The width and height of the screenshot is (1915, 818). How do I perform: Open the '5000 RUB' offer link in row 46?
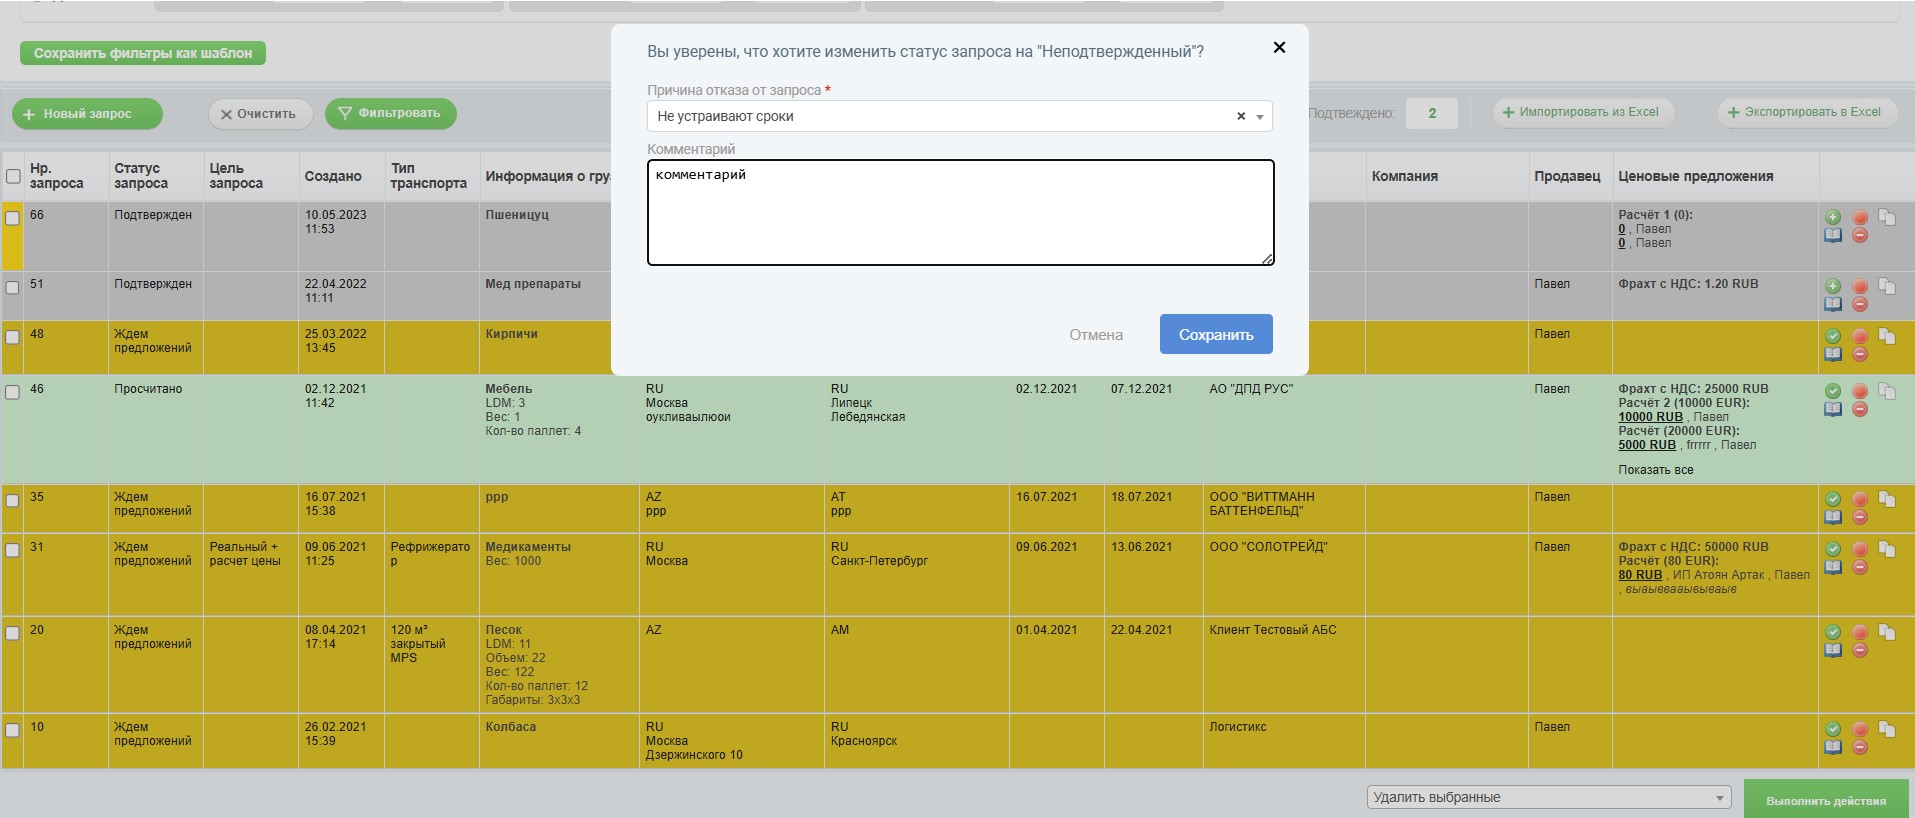1646,445
